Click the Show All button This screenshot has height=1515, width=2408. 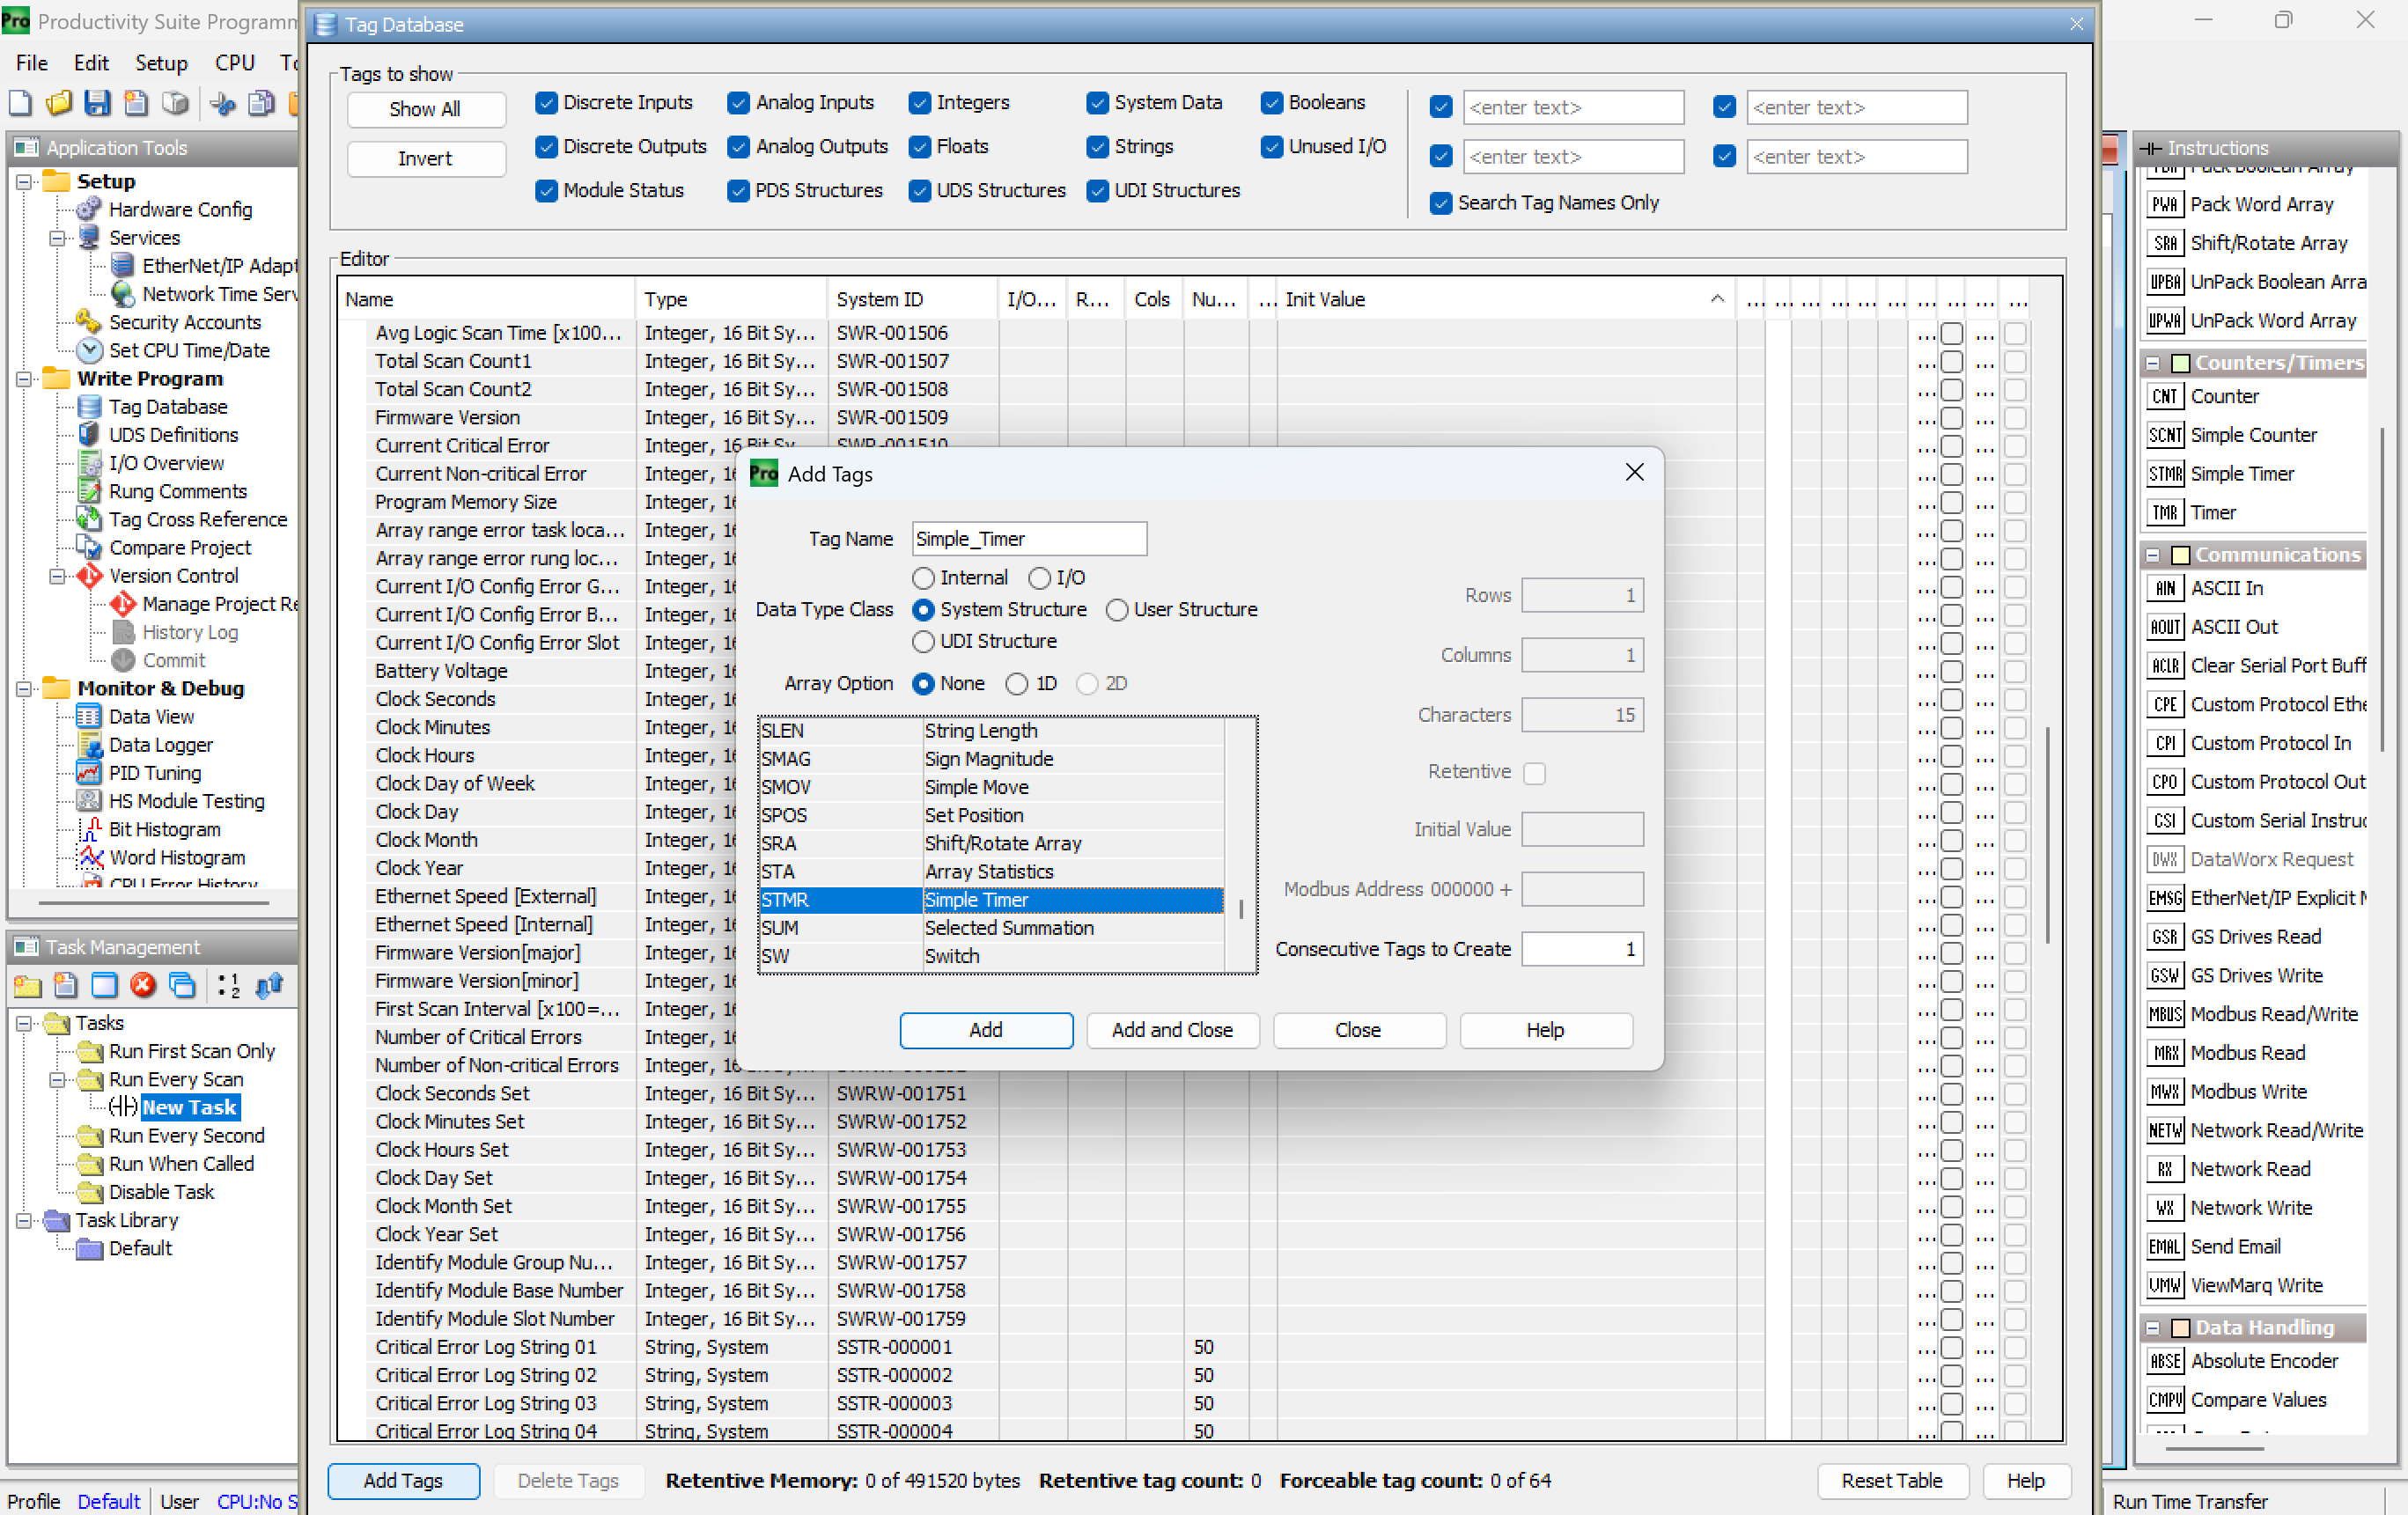(425, 109)
